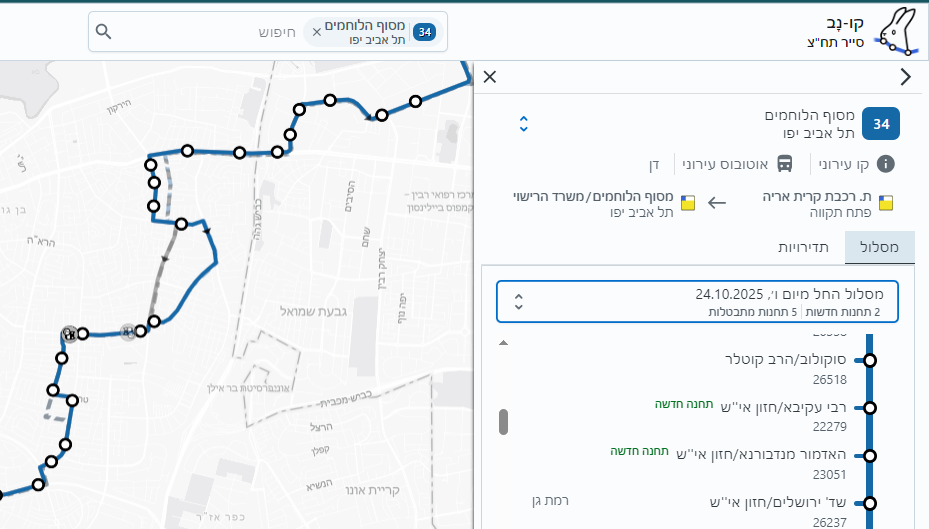Click the scroll-up arrow of the stops list
This screenshot has width=929, height=529.
503,343
